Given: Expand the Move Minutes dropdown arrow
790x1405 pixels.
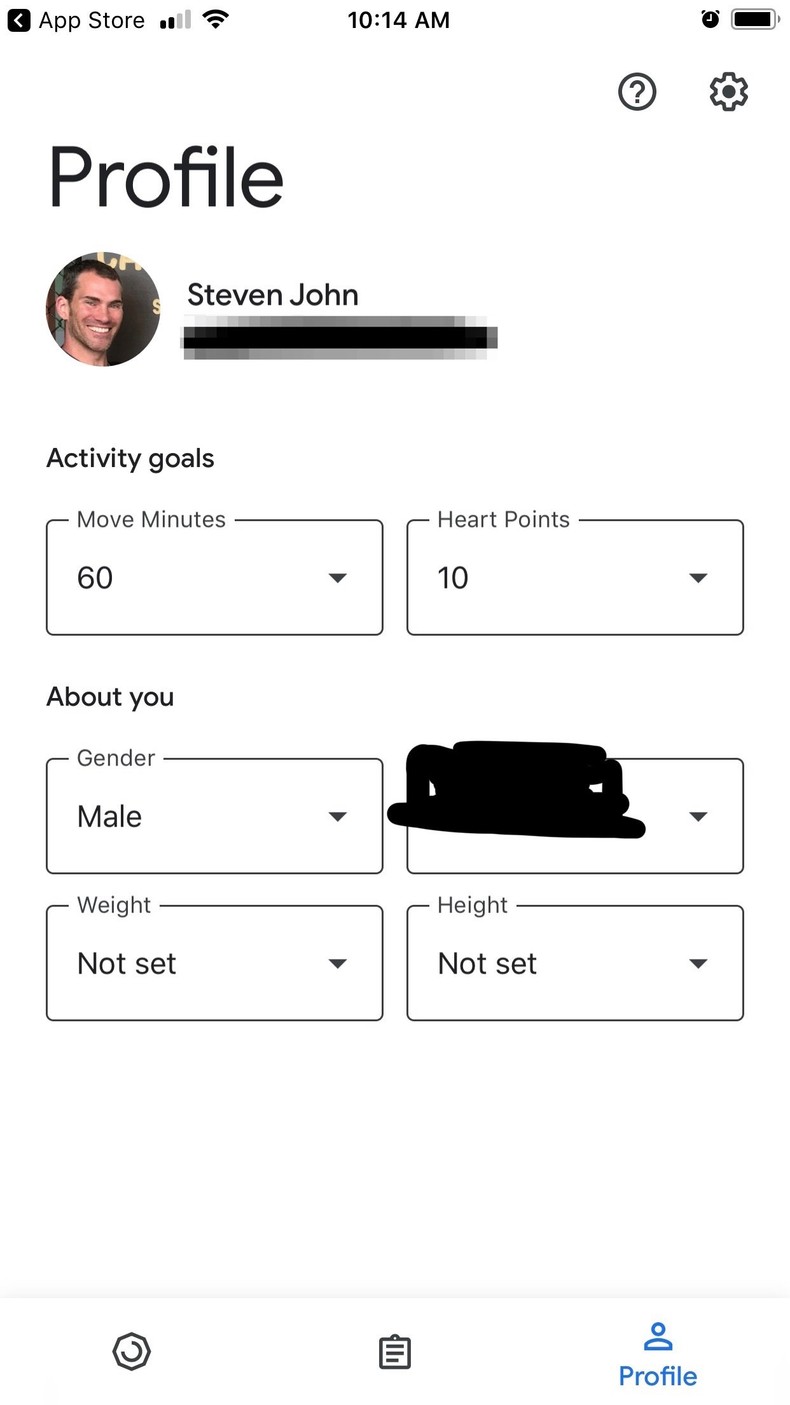Looking at the screenshot, I should tap(338, 578).
